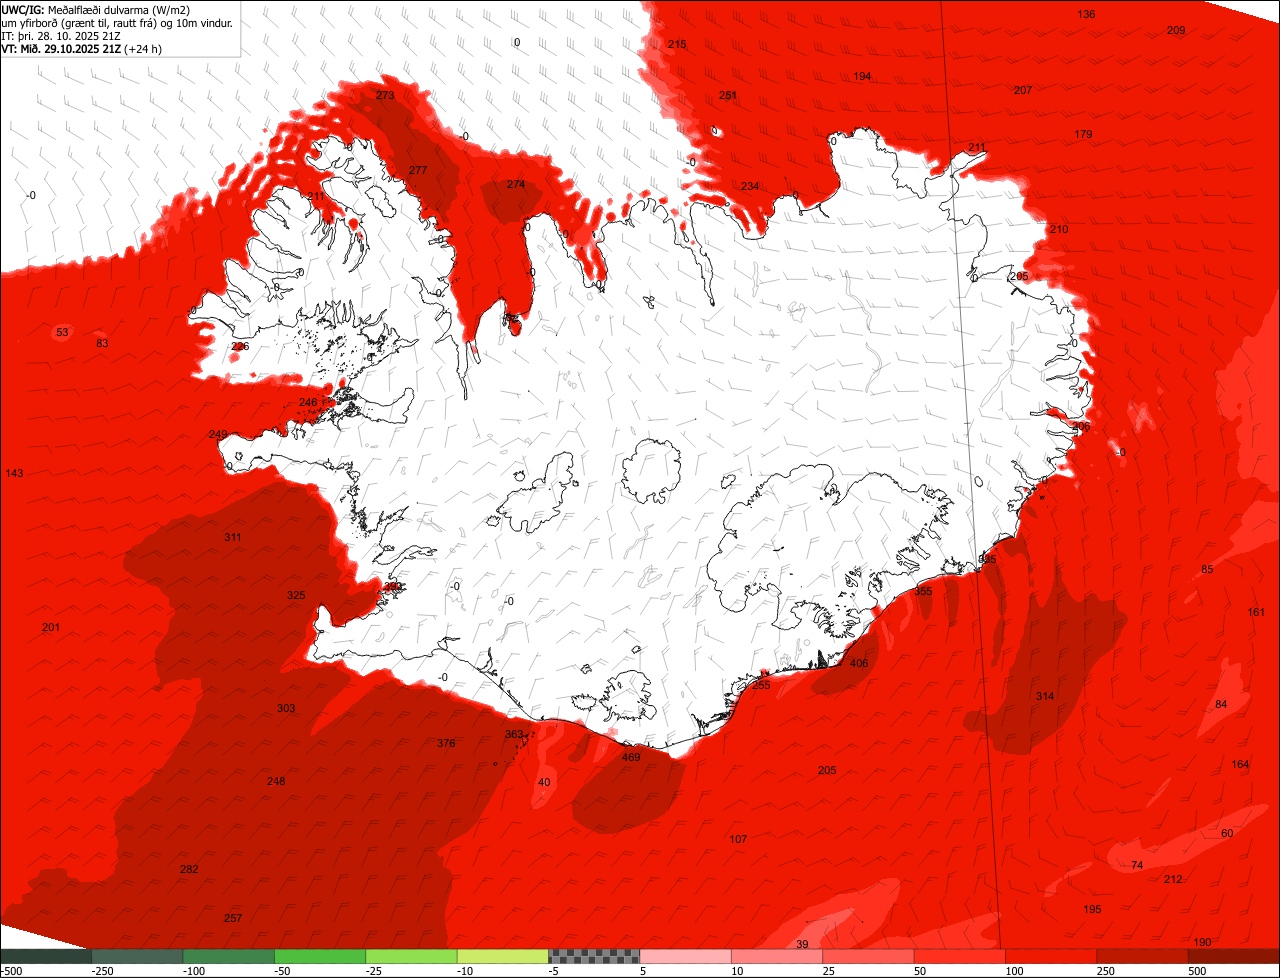This screenshot has height=978, width=1280.
Task: Click the flux value '314' southeast of Iceland
Action: tap(1045, 696)
